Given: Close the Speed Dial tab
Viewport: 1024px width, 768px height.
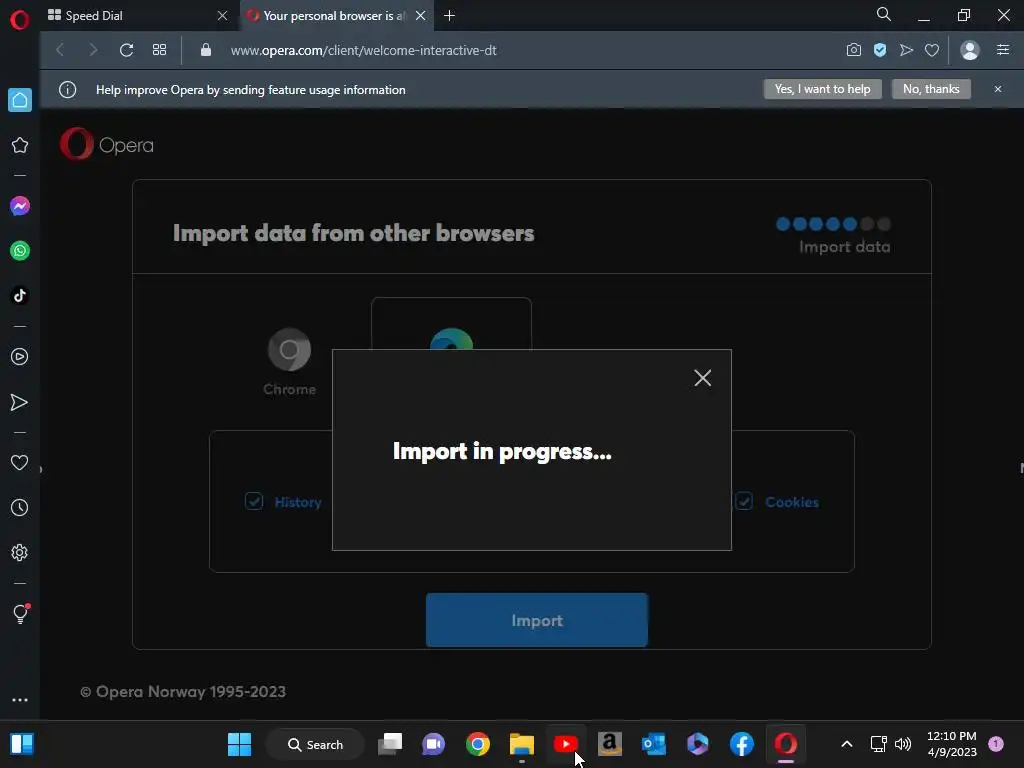Looking at the screenshot, I should click(x=222, y=16).
